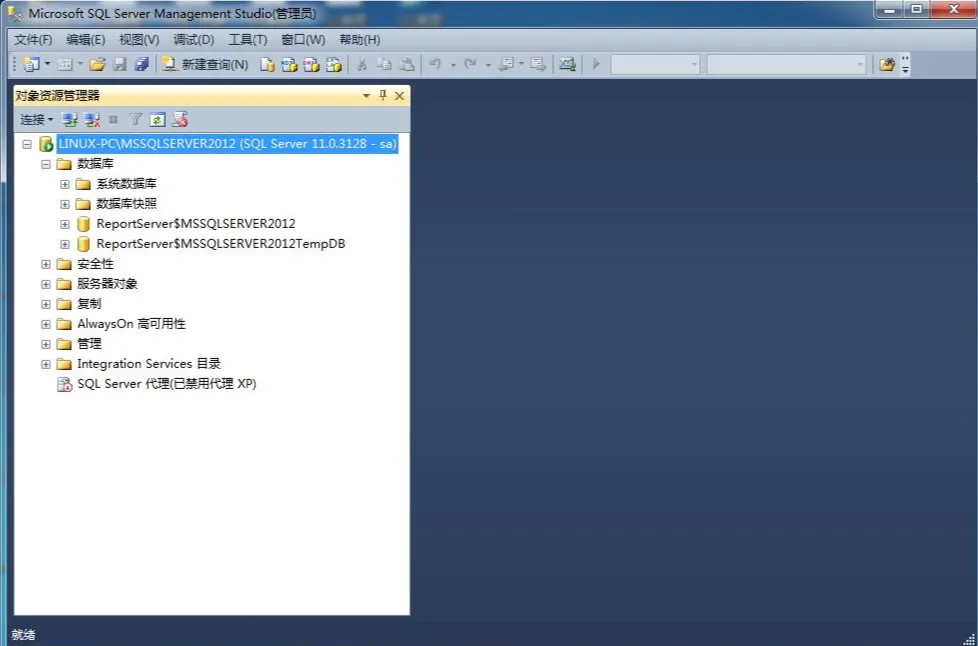The height and width of the screenshot is (646, 978).
Task: Expand the Integration Services 目录 folder
Action: coord(46,364)
